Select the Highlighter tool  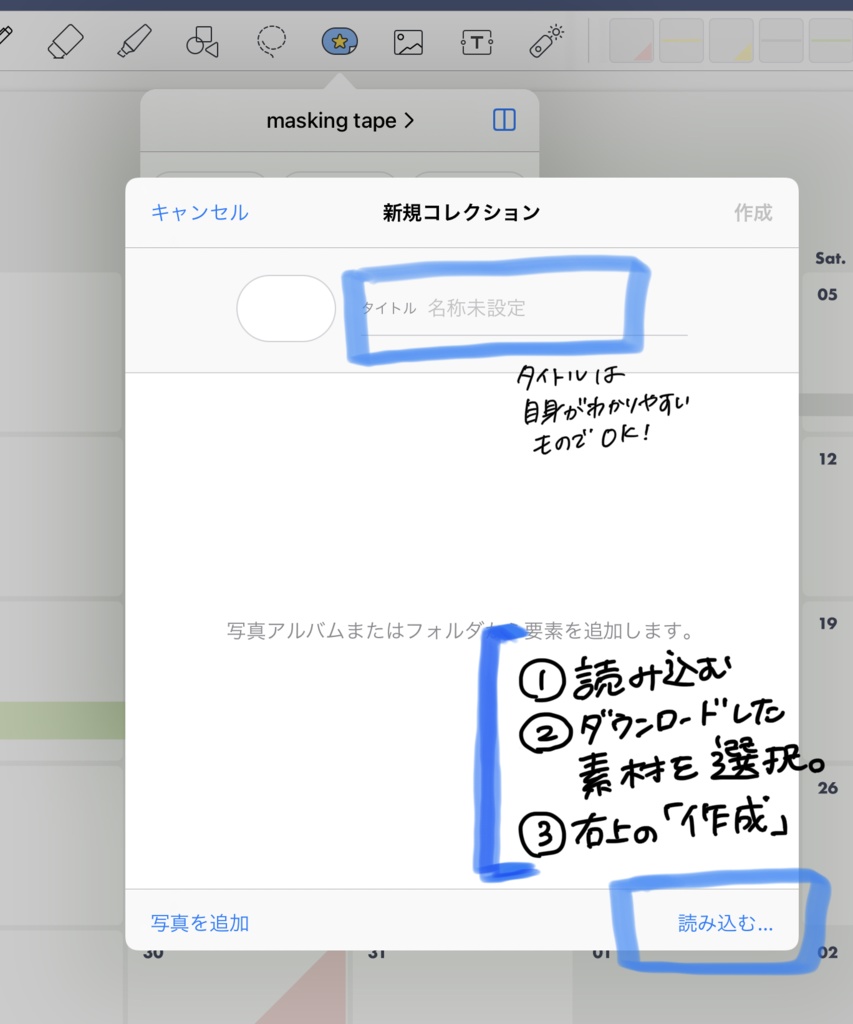pyautogui.click(x=135, y=41)
